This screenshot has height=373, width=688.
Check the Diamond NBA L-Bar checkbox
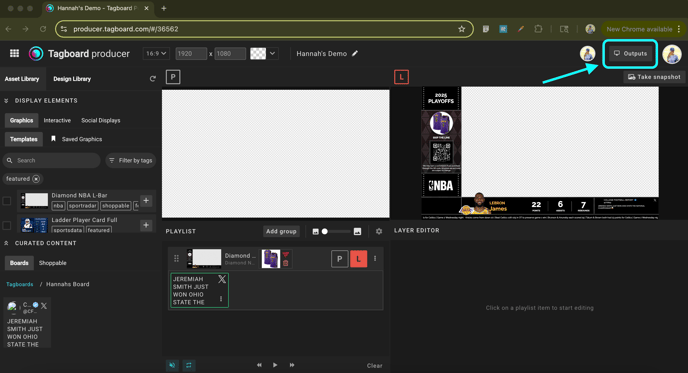[x=7, y=201]
